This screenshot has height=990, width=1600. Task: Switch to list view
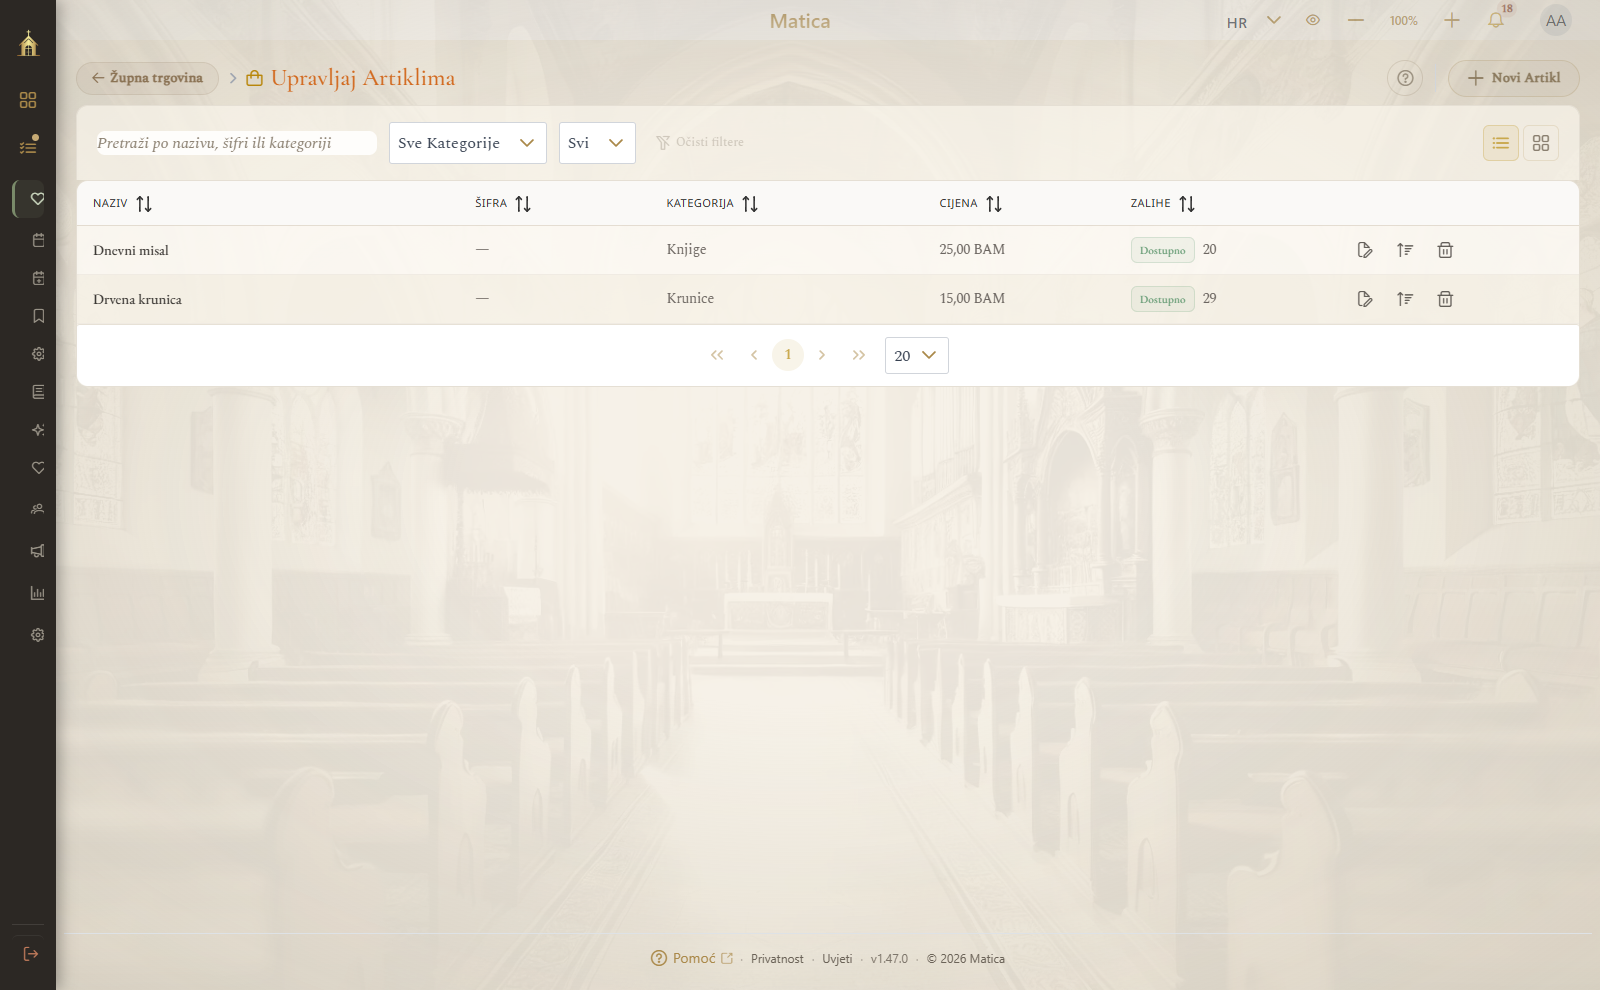tap(1501, 143)
